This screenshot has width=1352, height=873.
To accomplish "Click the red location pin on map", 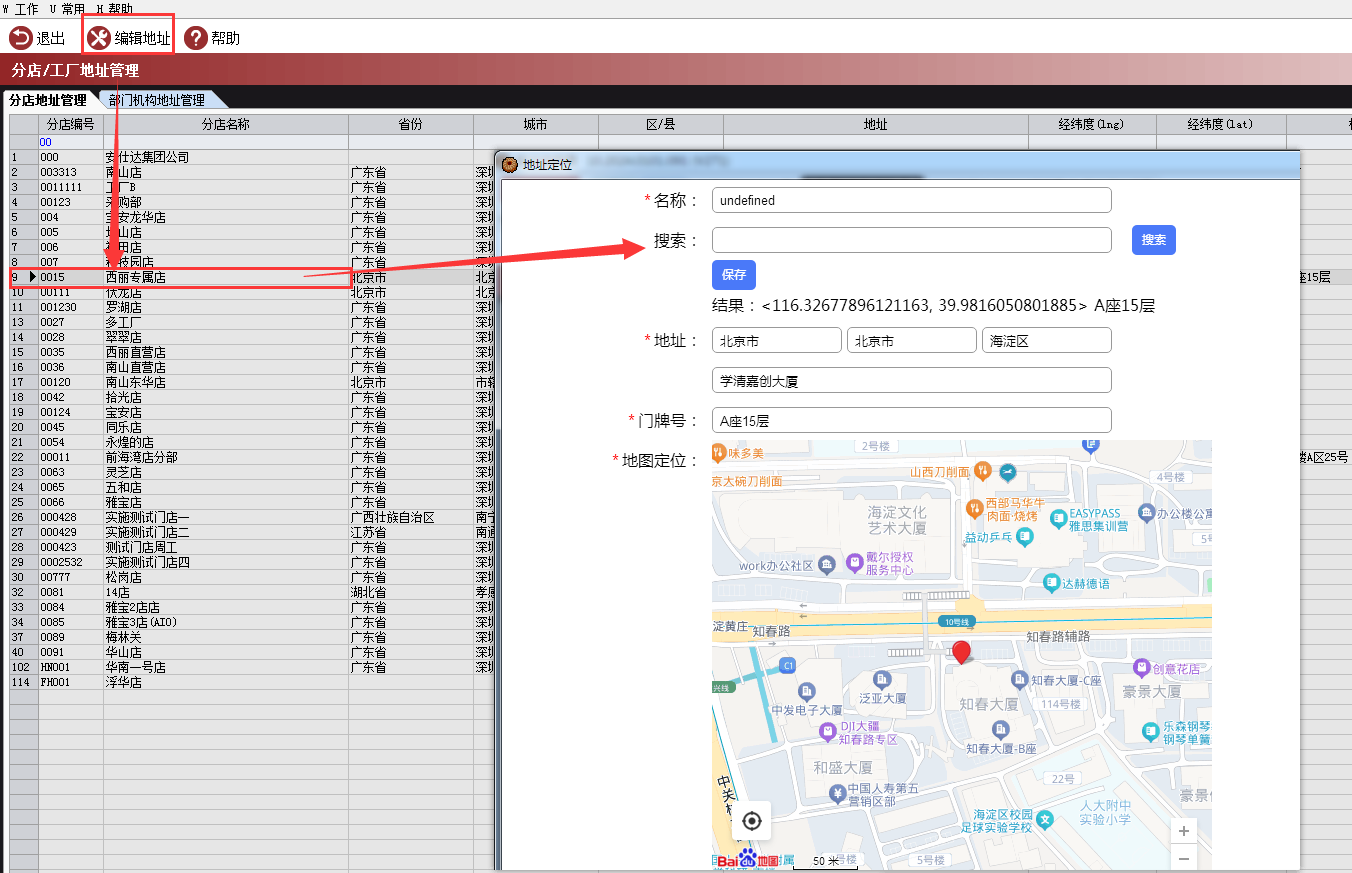I will 961,652.
